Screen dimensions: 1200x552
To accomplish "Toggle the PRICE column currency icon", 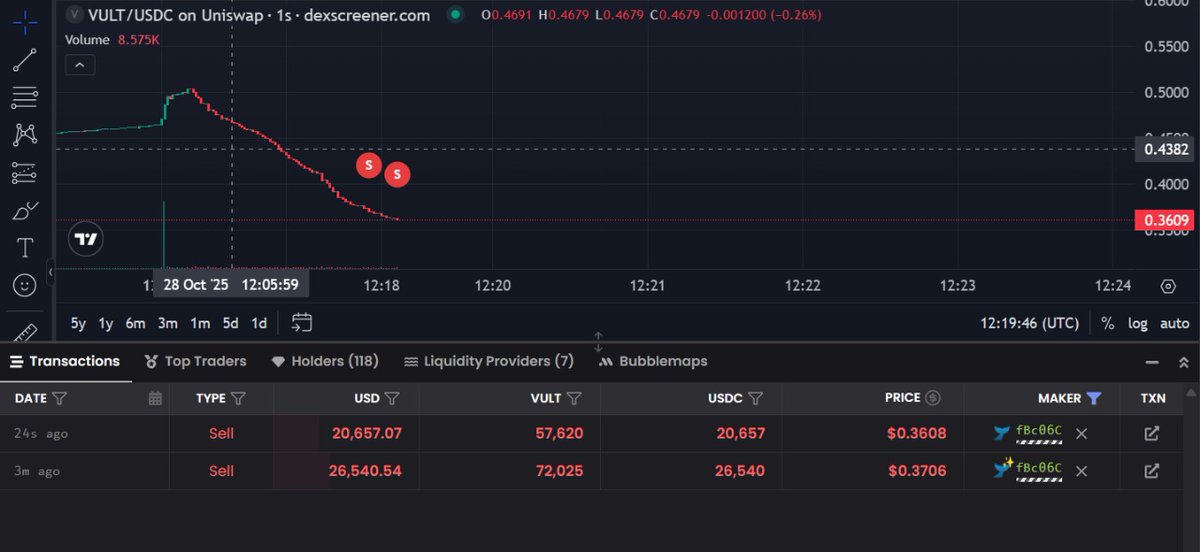I will click(933, 398).
